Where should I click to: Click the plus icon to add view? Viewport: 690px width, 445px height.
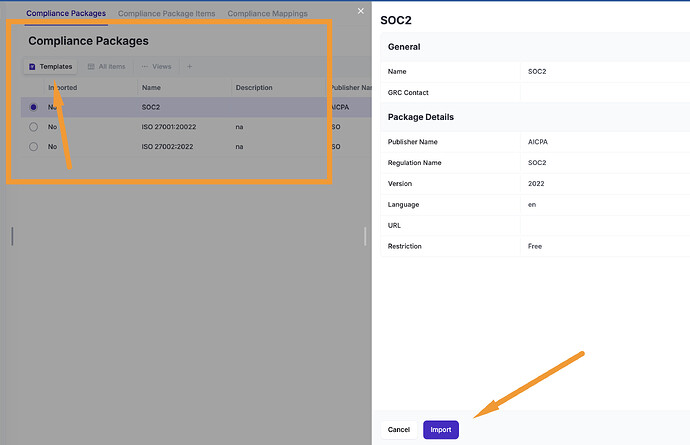coord(190,67)
